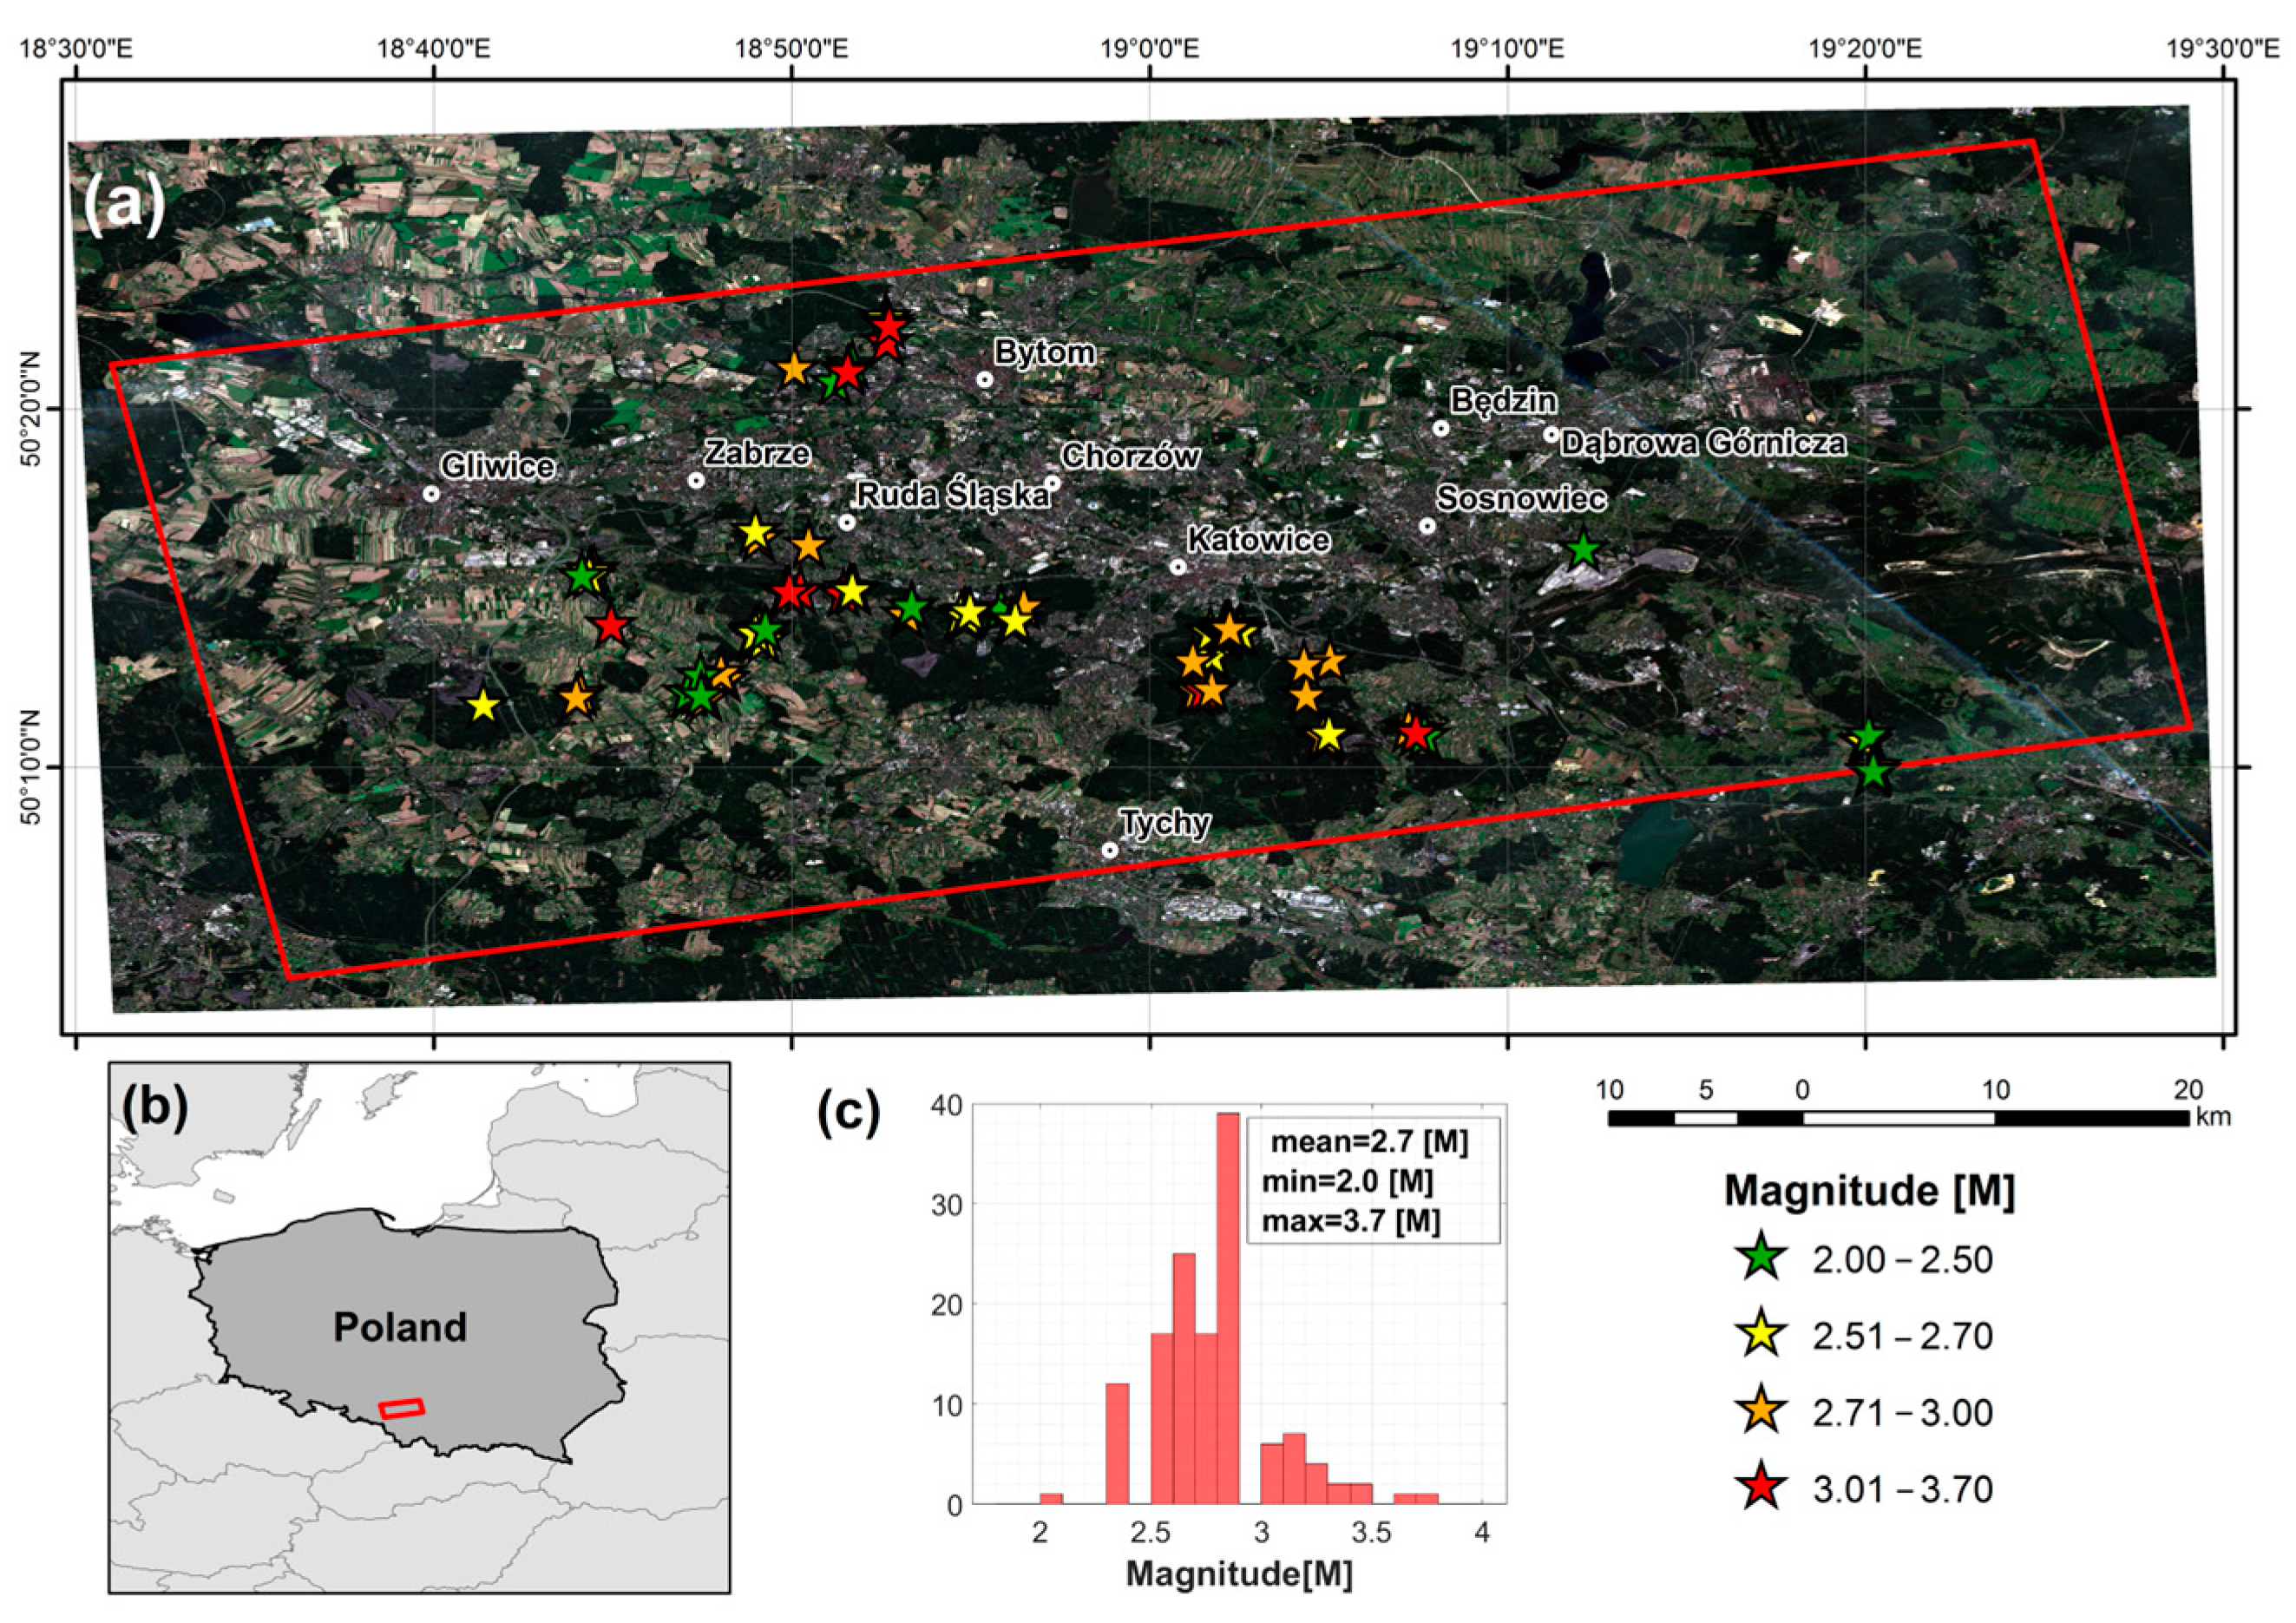Click the Zabrze city marker dot
2296x1623 pixels.
(x=696, y=481)
